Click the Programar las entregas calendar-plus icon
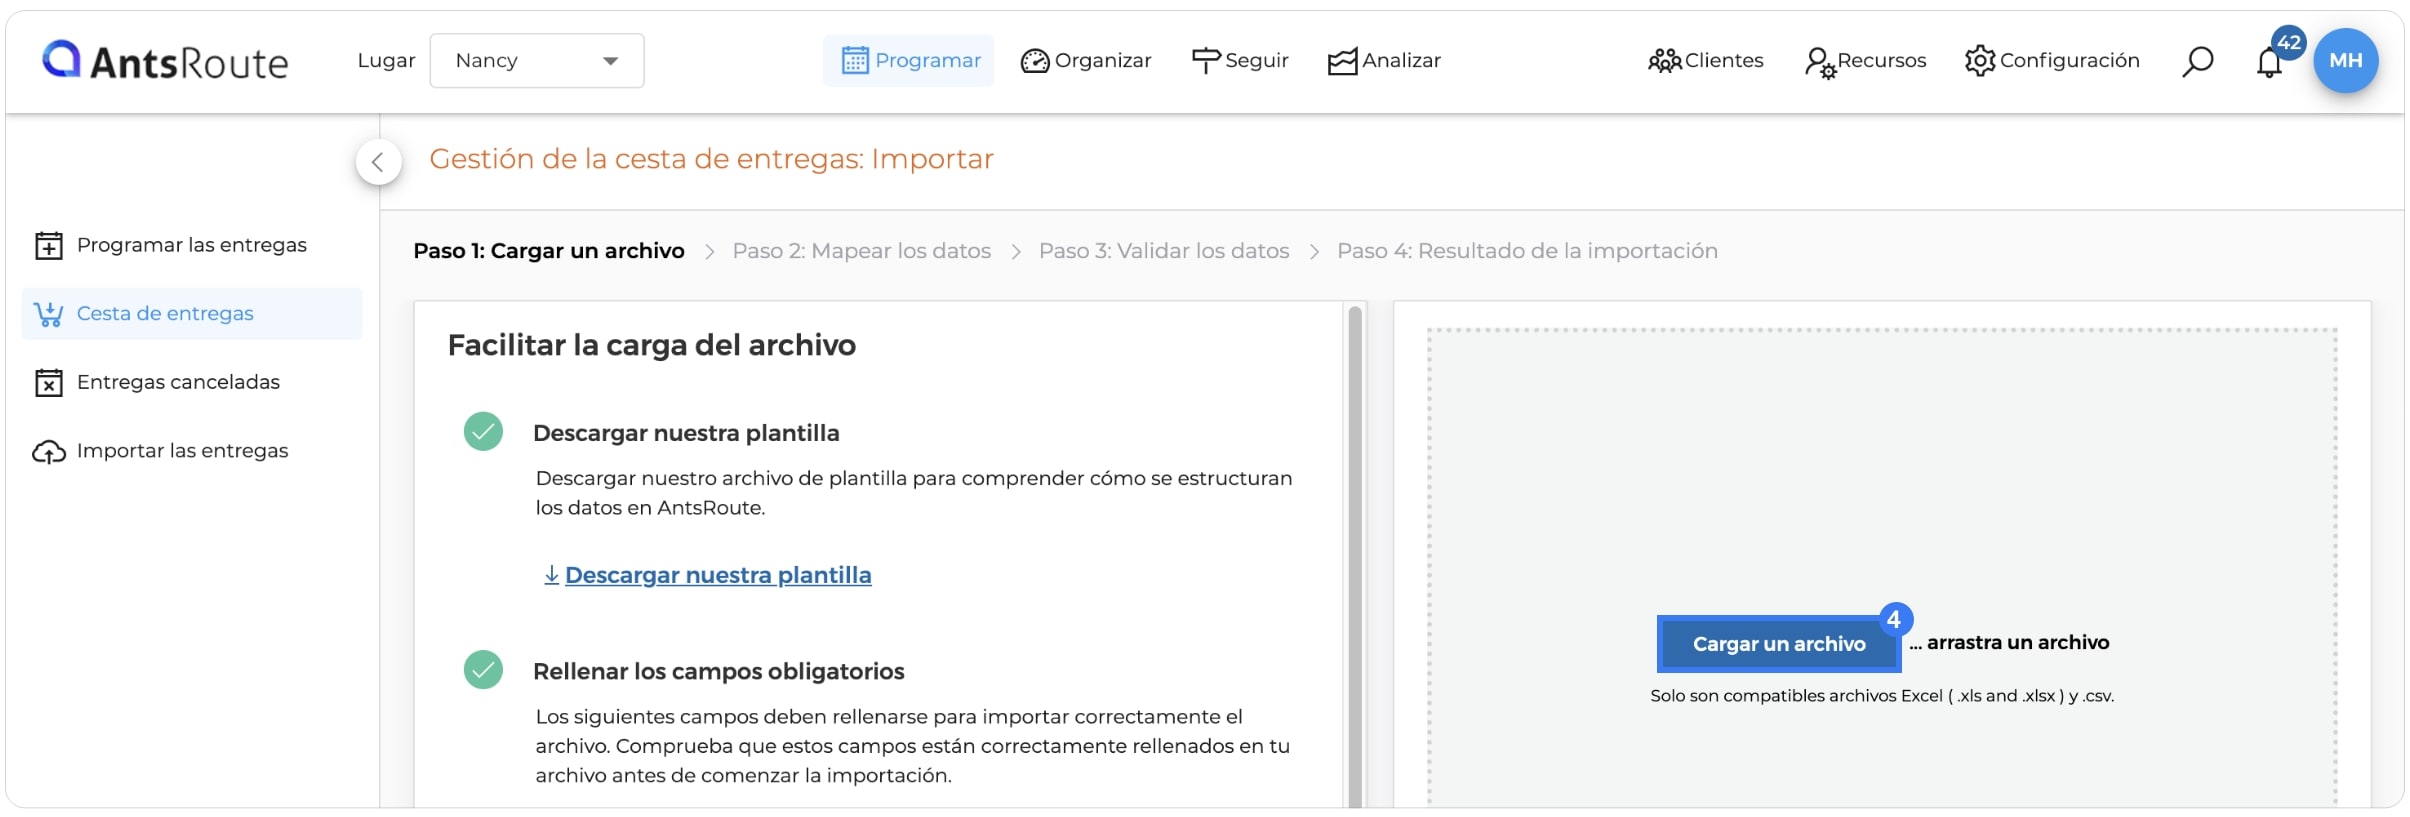 click(x=49, y=246)
